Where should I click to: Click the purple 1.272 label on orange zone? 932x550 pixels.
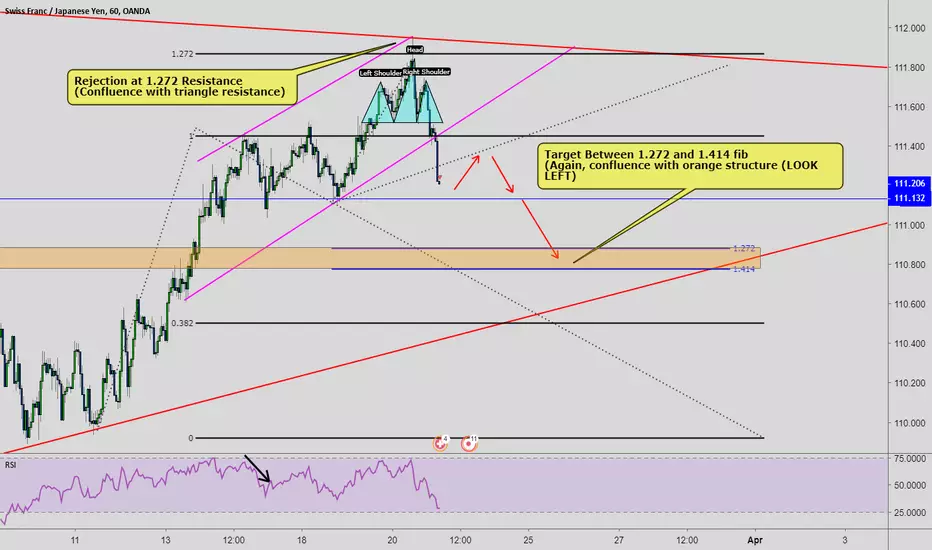(x=744, y=249)
